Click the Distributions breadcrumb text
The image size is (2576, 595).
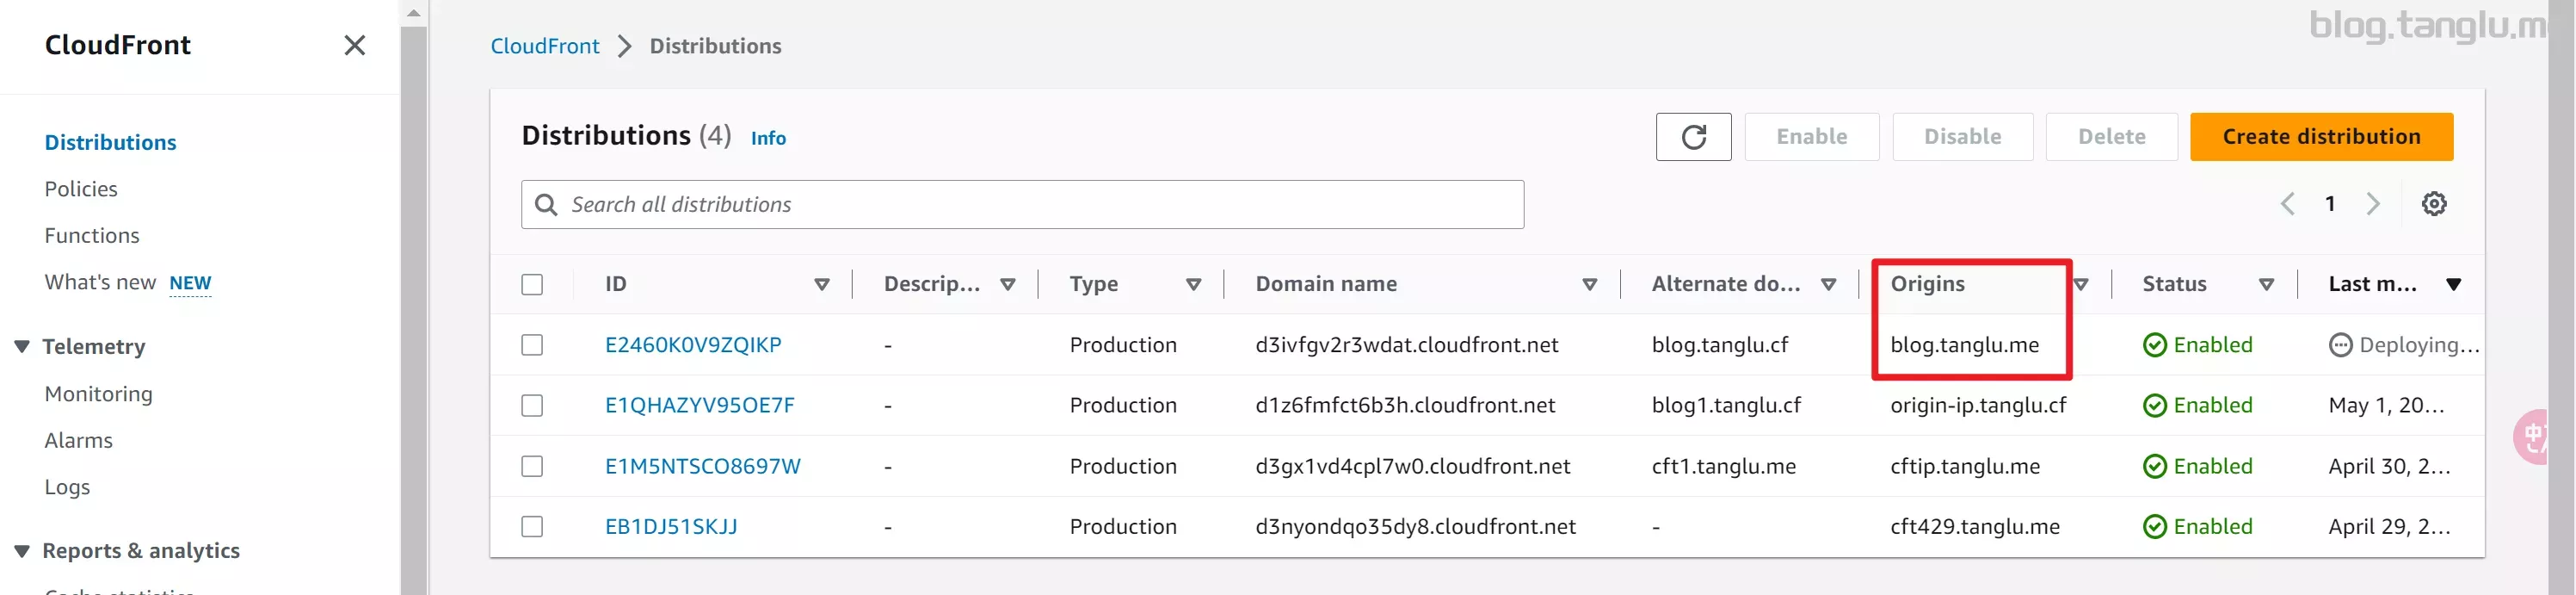[715, 46]
